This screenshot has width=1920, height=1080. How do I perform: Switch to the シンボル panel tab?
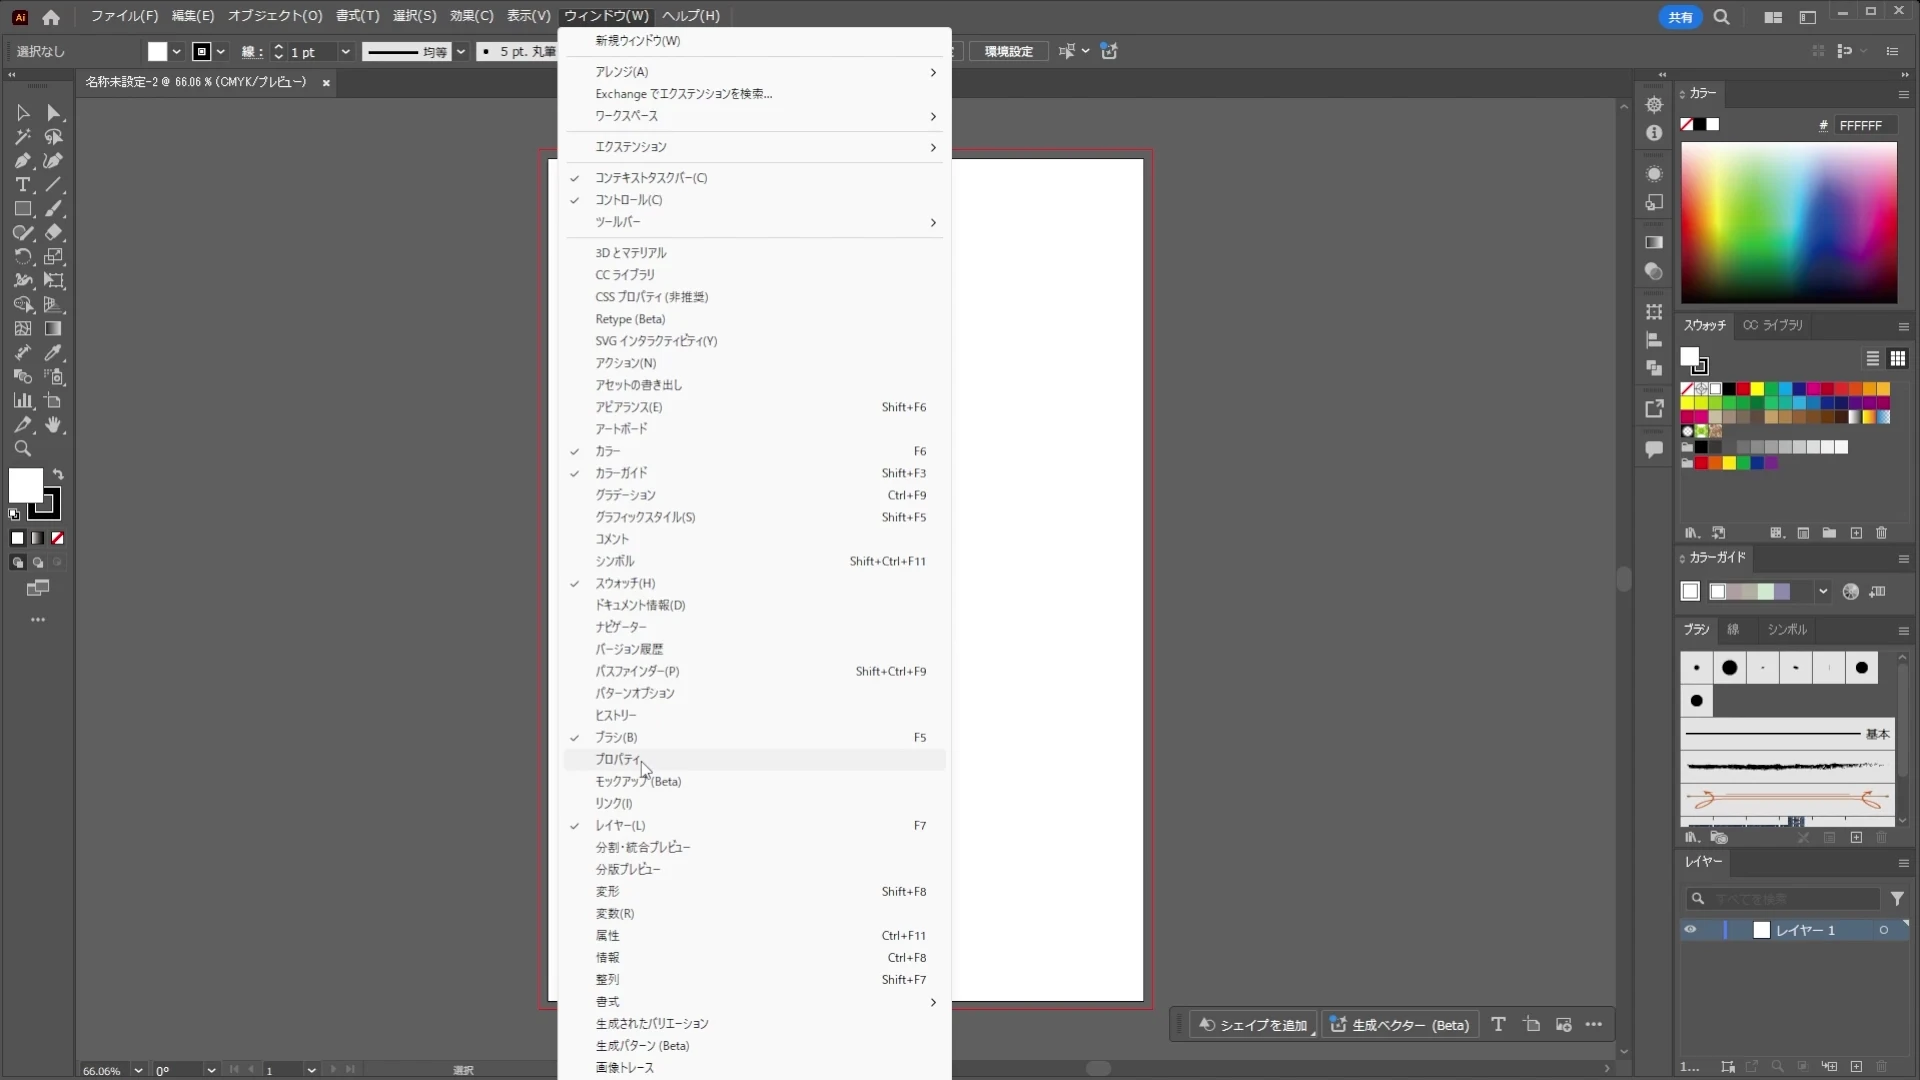click(1786, 630)
